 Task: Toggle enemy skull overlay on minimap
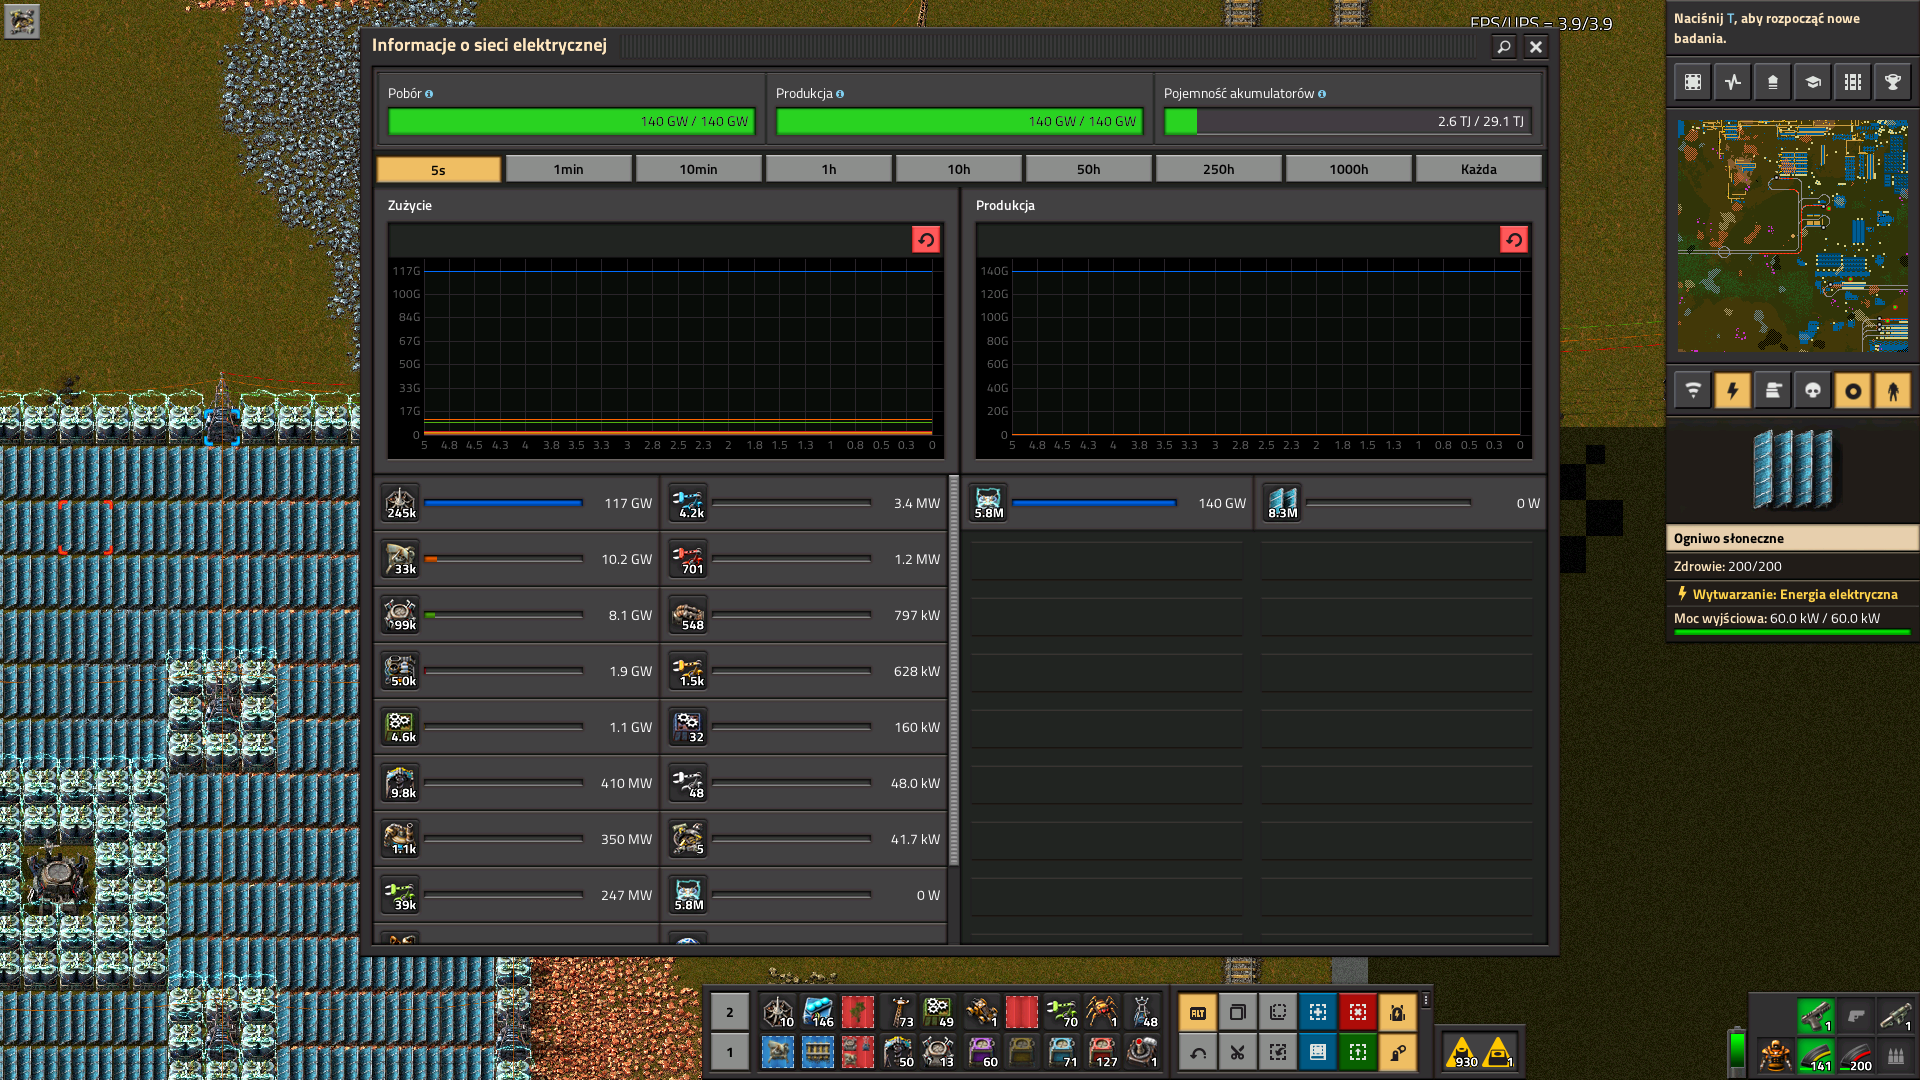tap(1812, 391)
